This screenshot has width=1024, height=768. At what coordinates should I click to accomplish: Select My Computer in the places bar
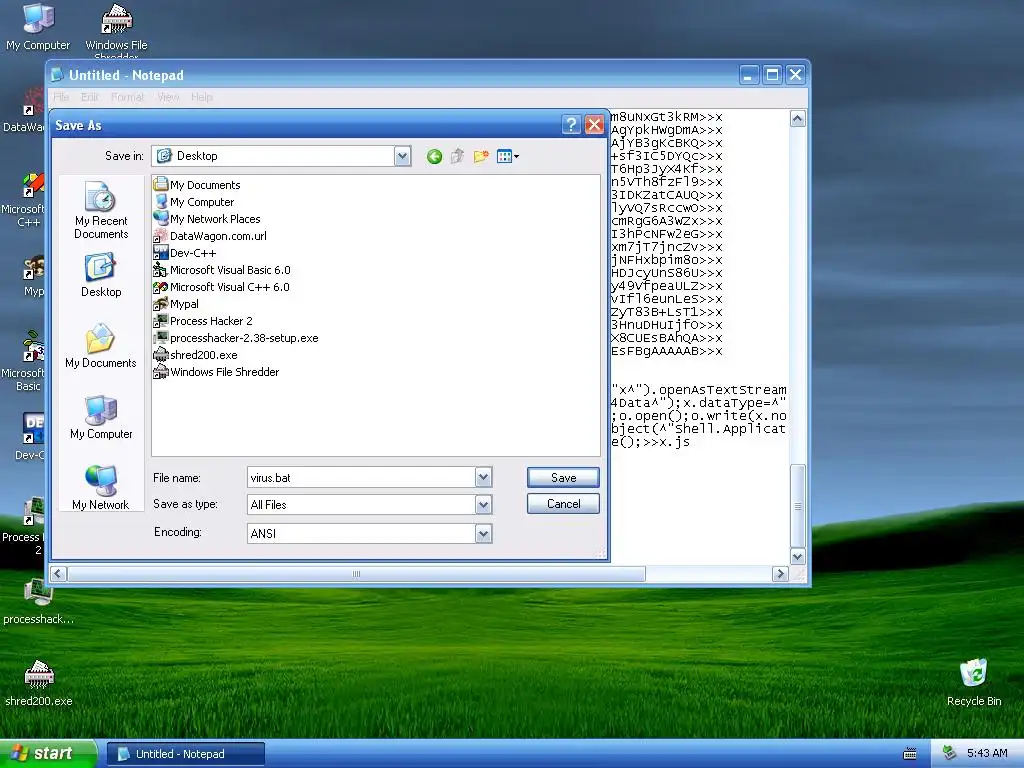coord(101,417)
